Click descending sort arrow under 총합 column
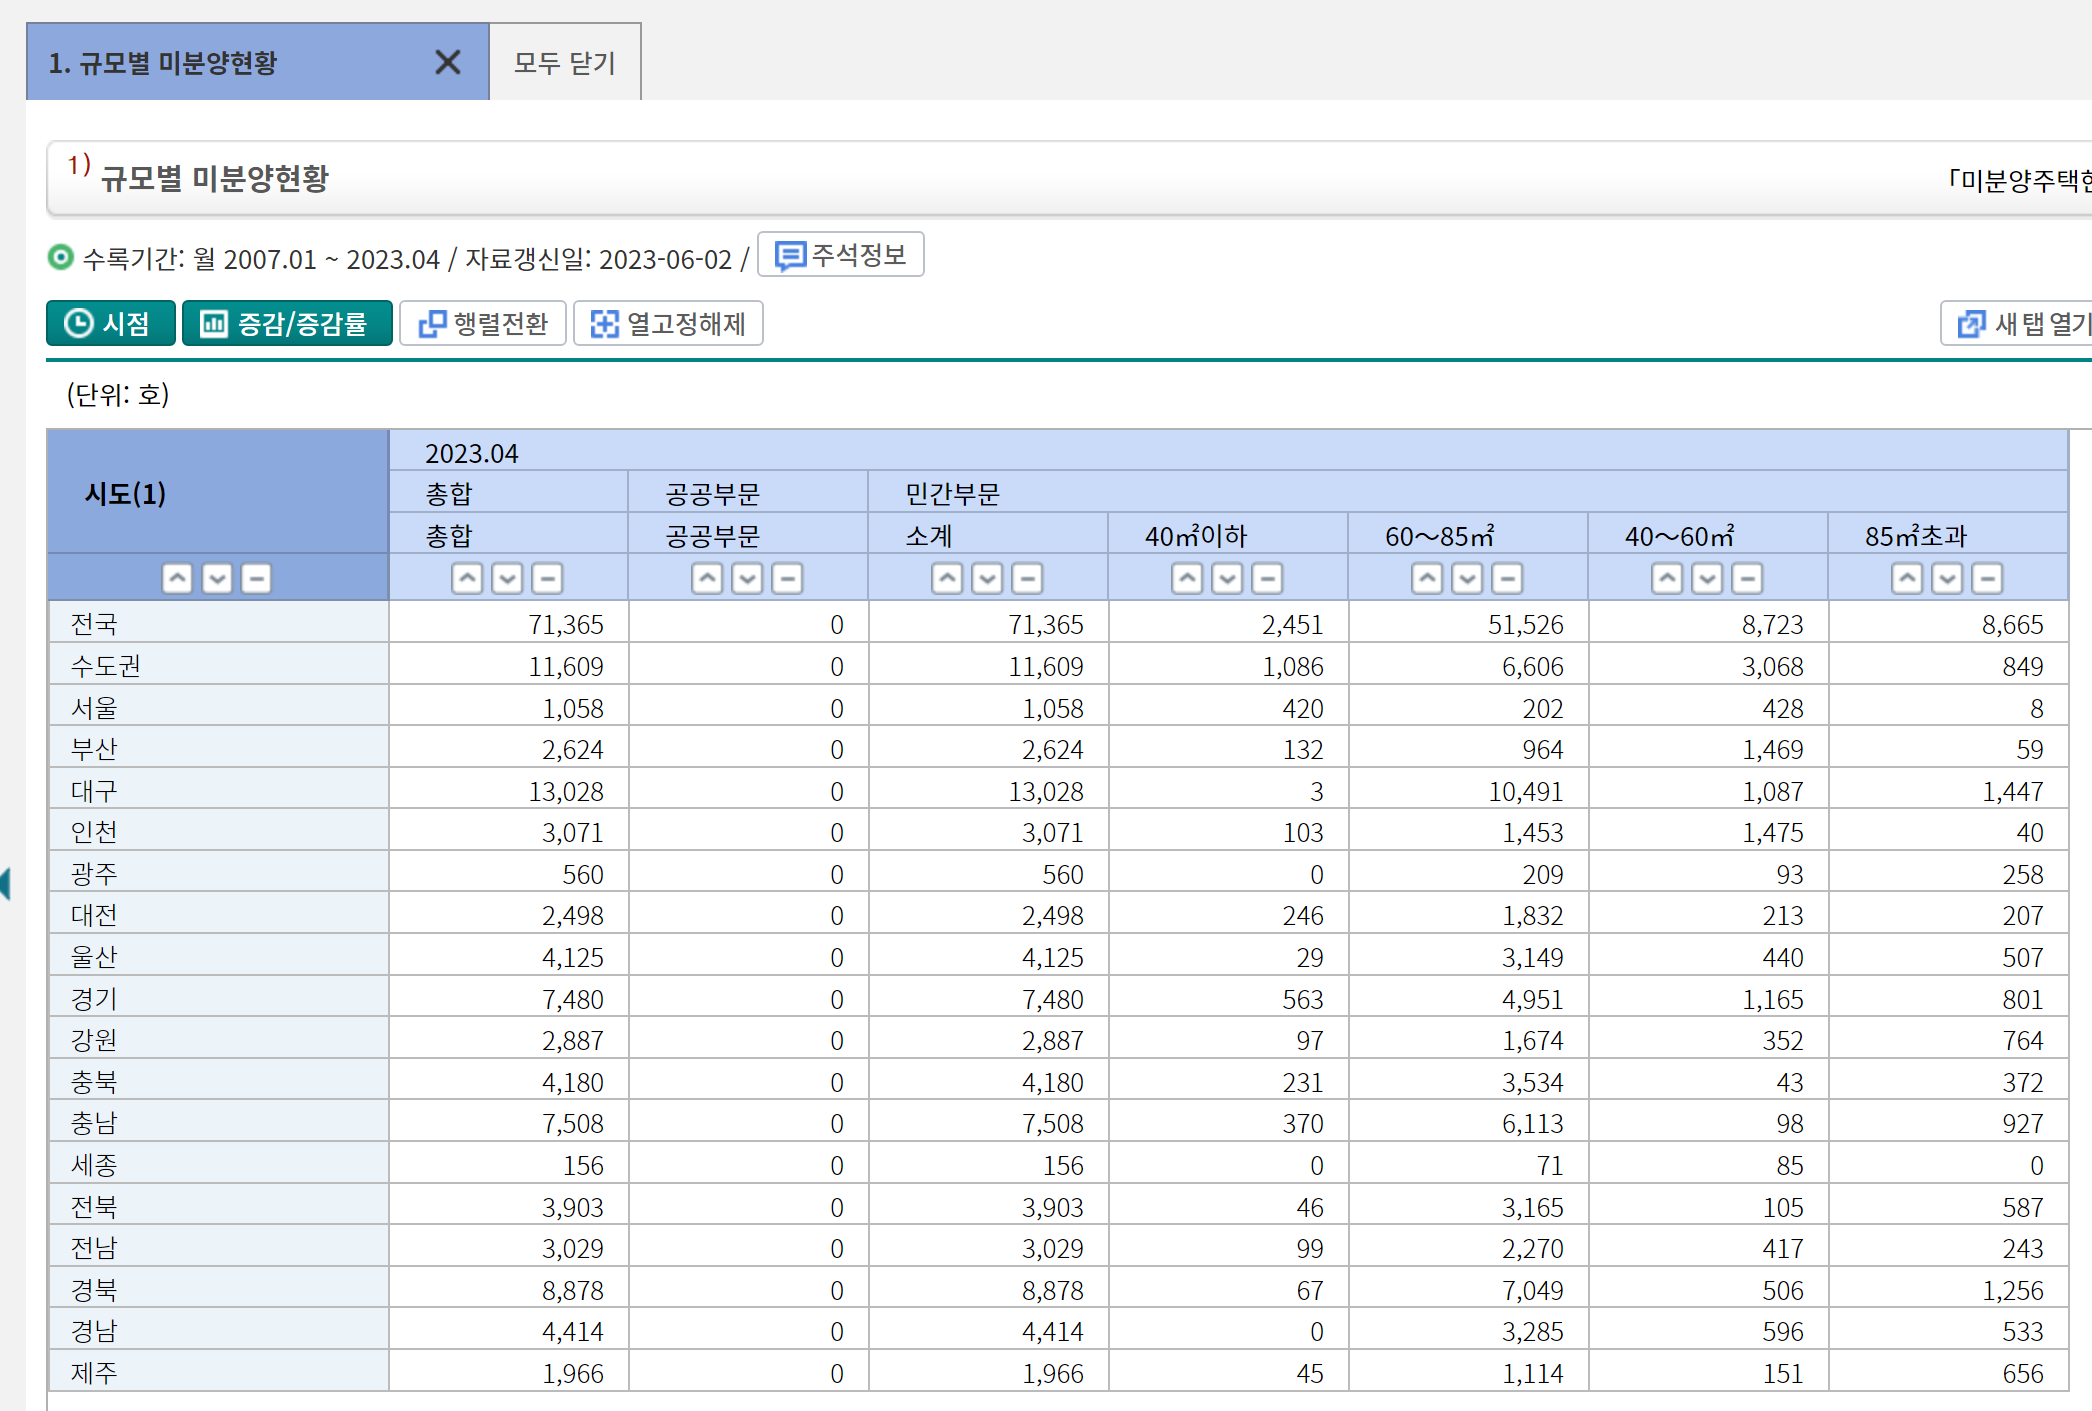The height and width of the screenshot is (1411, 2092). click(507, 578)
